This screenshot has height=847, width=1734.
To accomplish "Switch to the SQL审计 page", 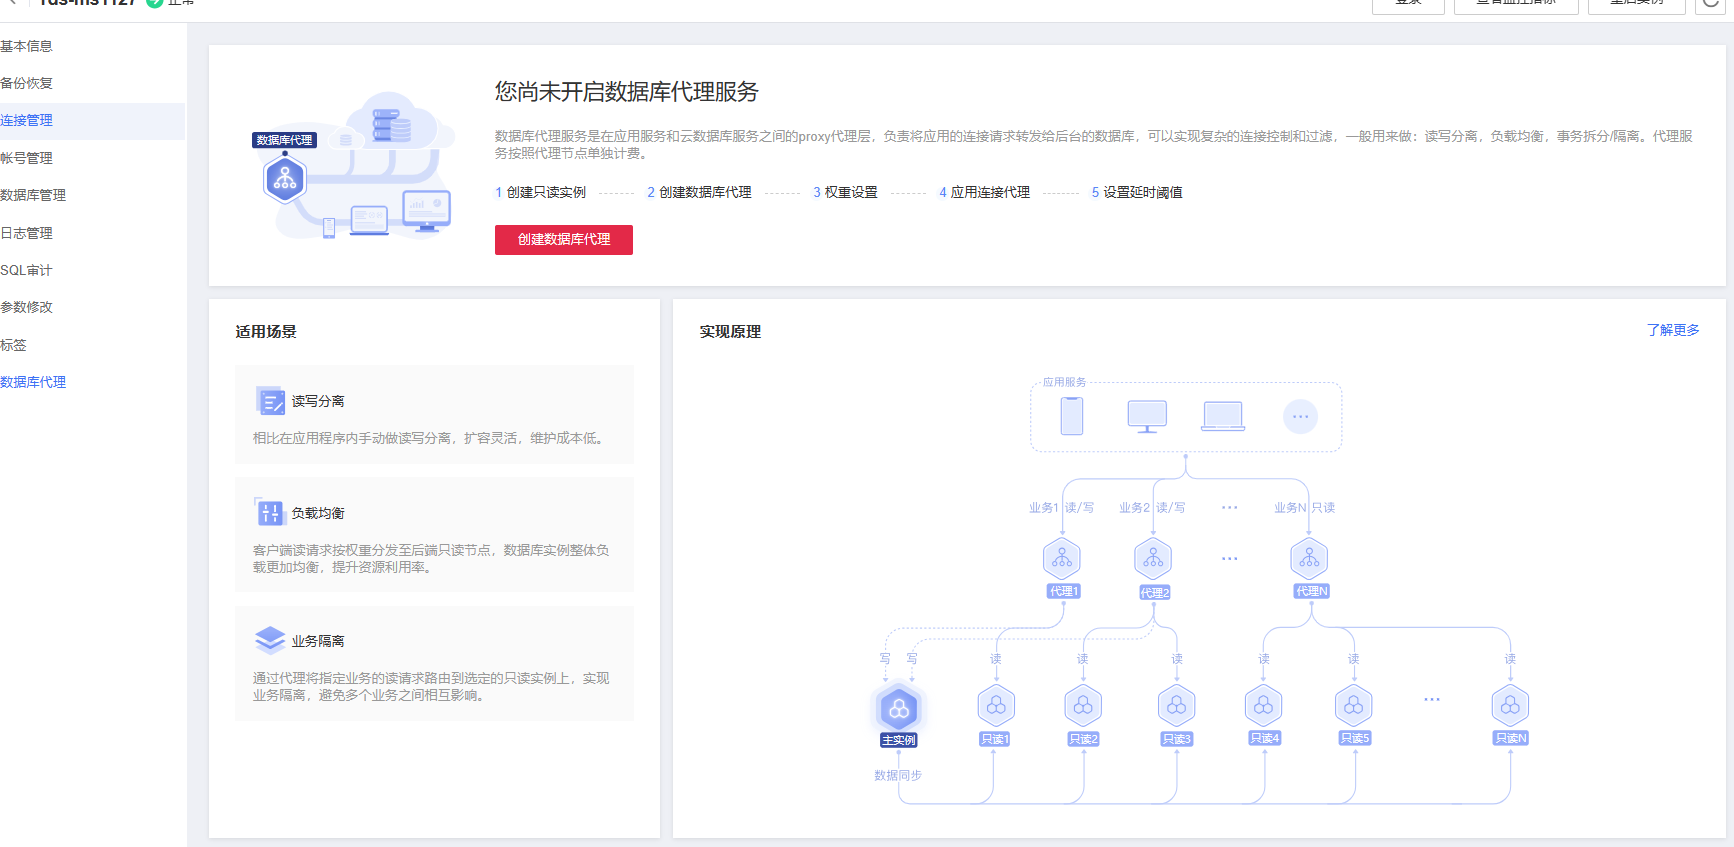I will (27, 270).
